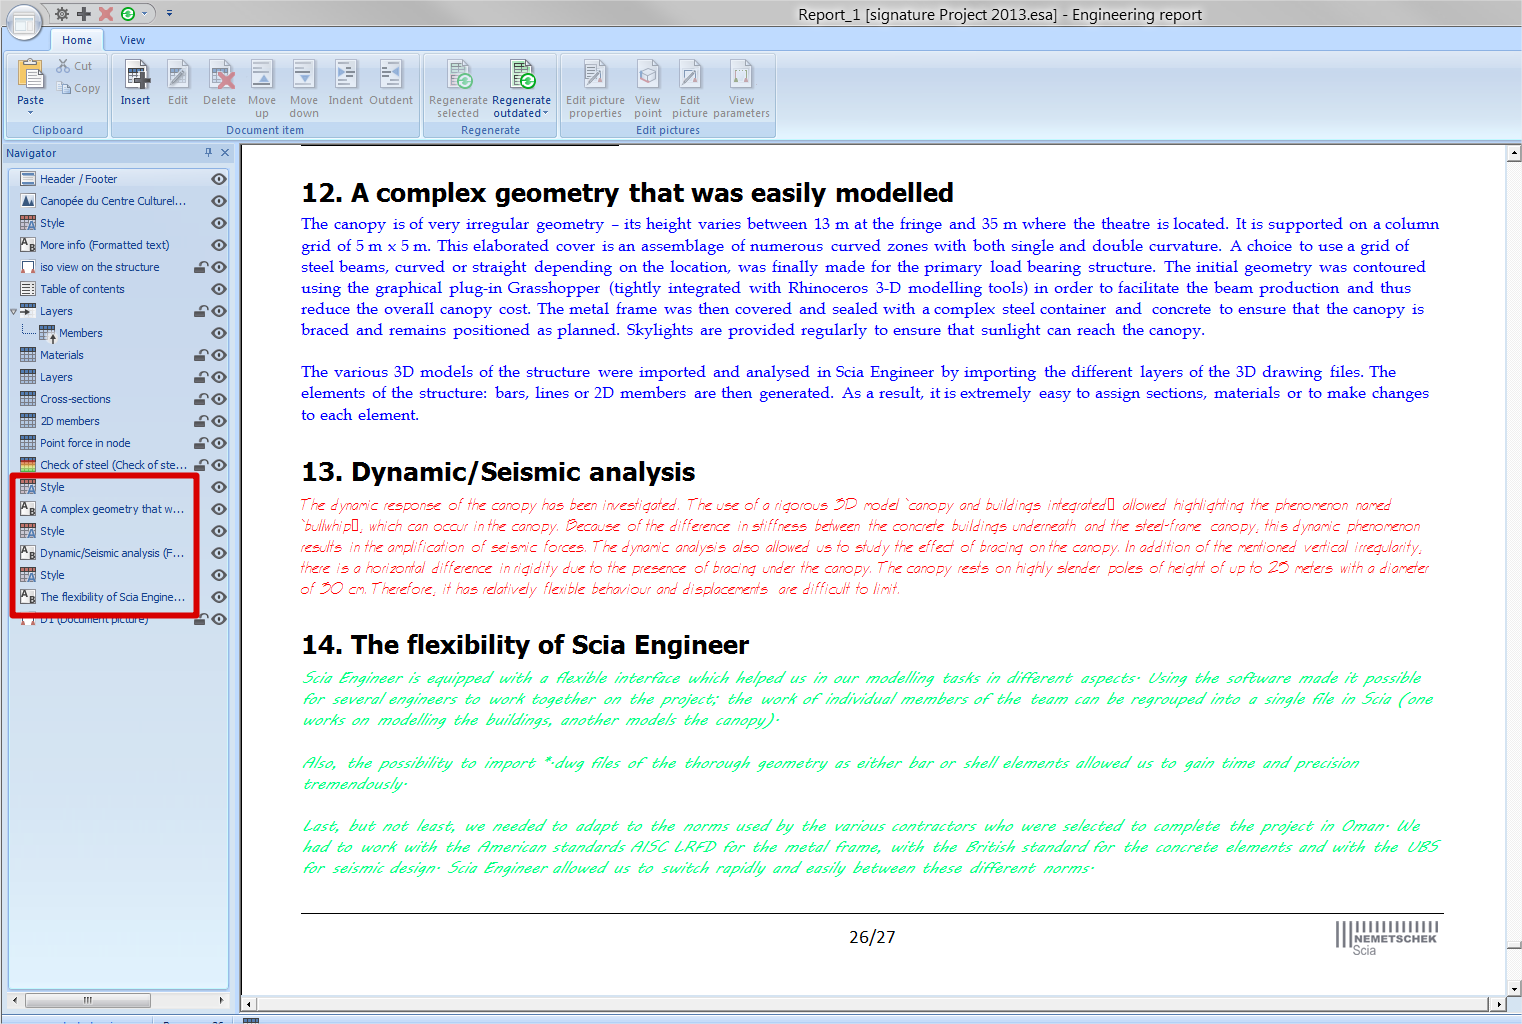
Task: Select Cross-sections in Navigator
Action: click(x=75, y=399)
